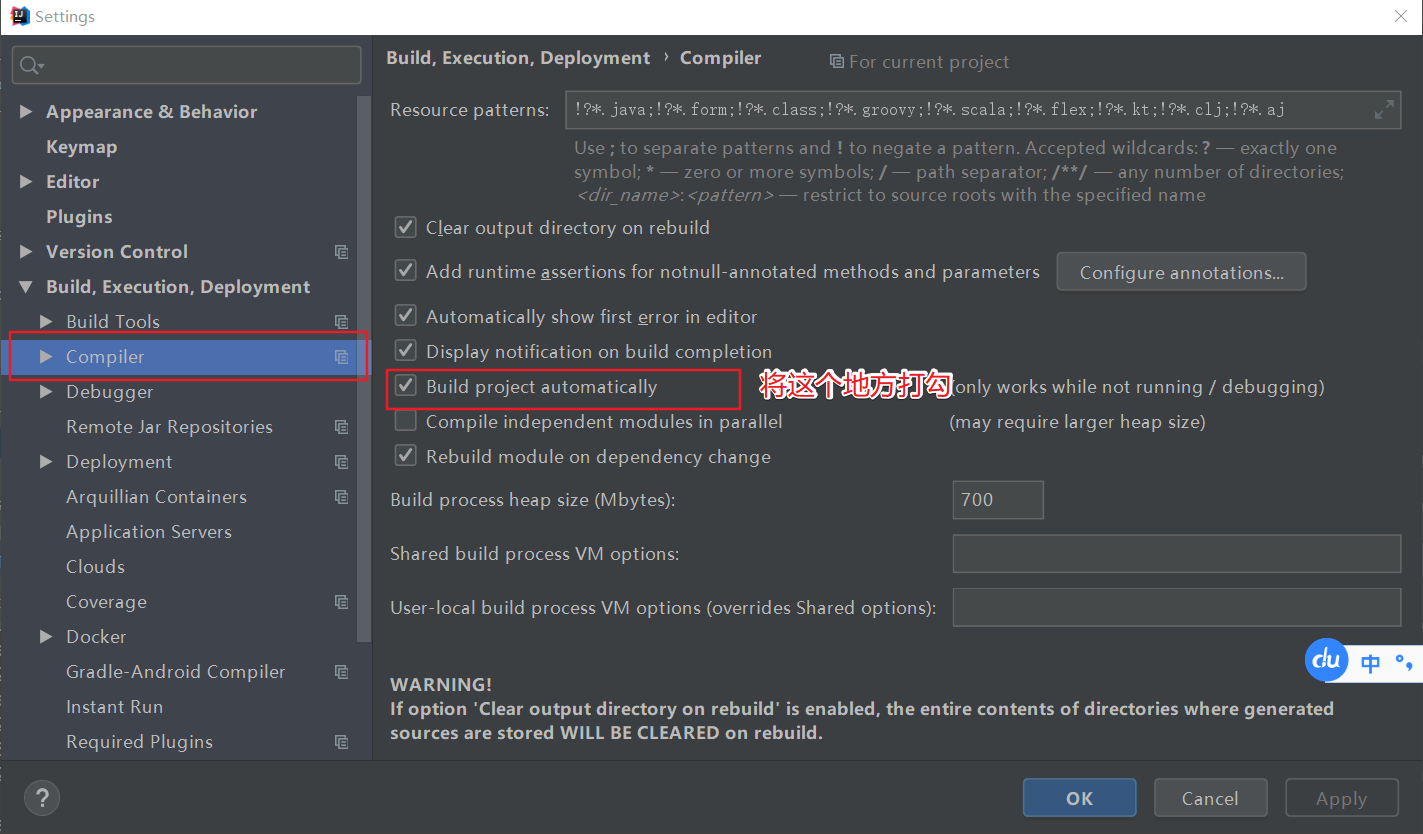The image size is (1423, 834).
Task: Expand the Debugger node arrow
Action: 46,392
